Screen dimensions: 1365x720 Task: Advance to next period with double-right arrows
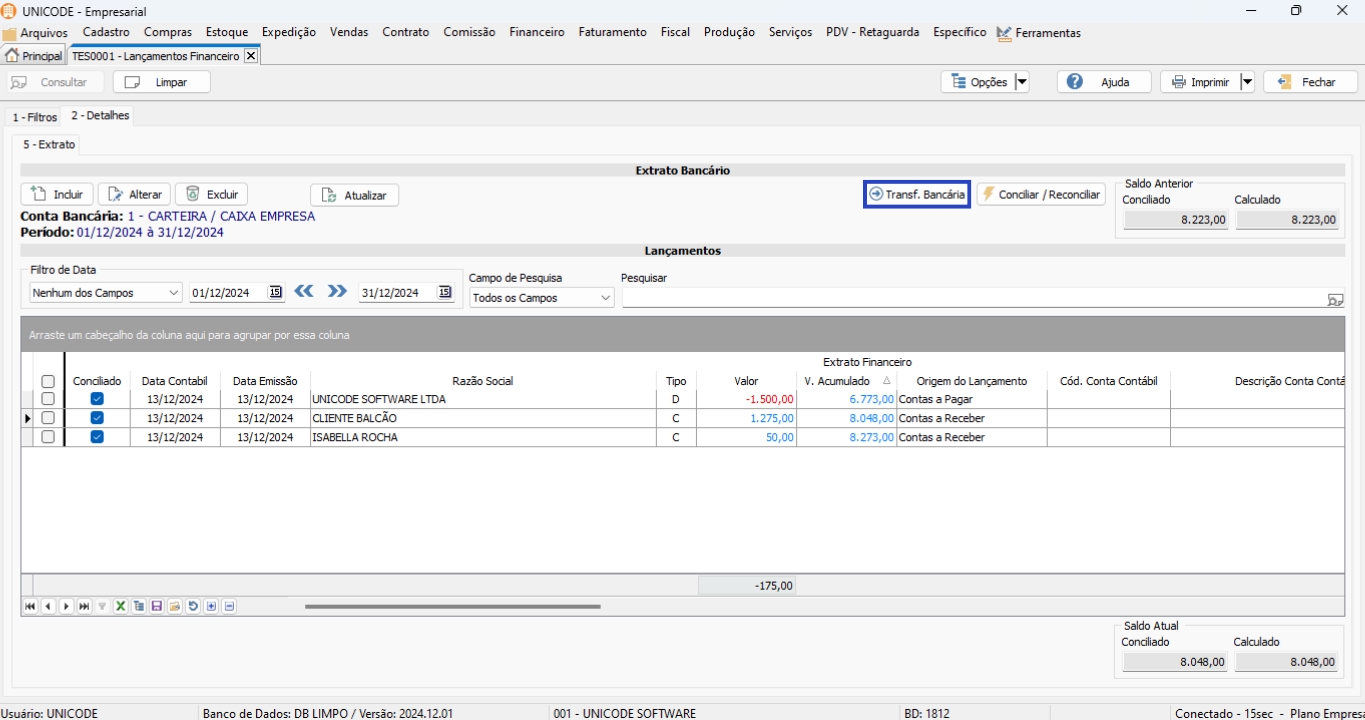tap(337, 291)
